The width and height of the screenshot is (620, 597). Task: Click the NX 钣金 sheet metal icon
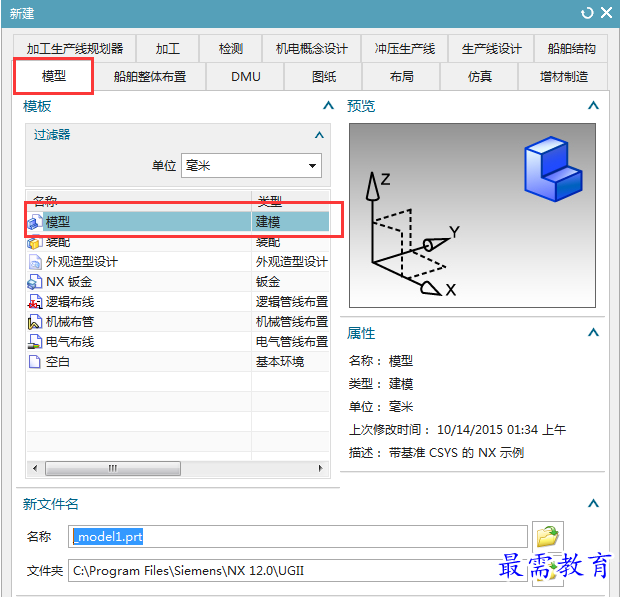tap(35, 282)
